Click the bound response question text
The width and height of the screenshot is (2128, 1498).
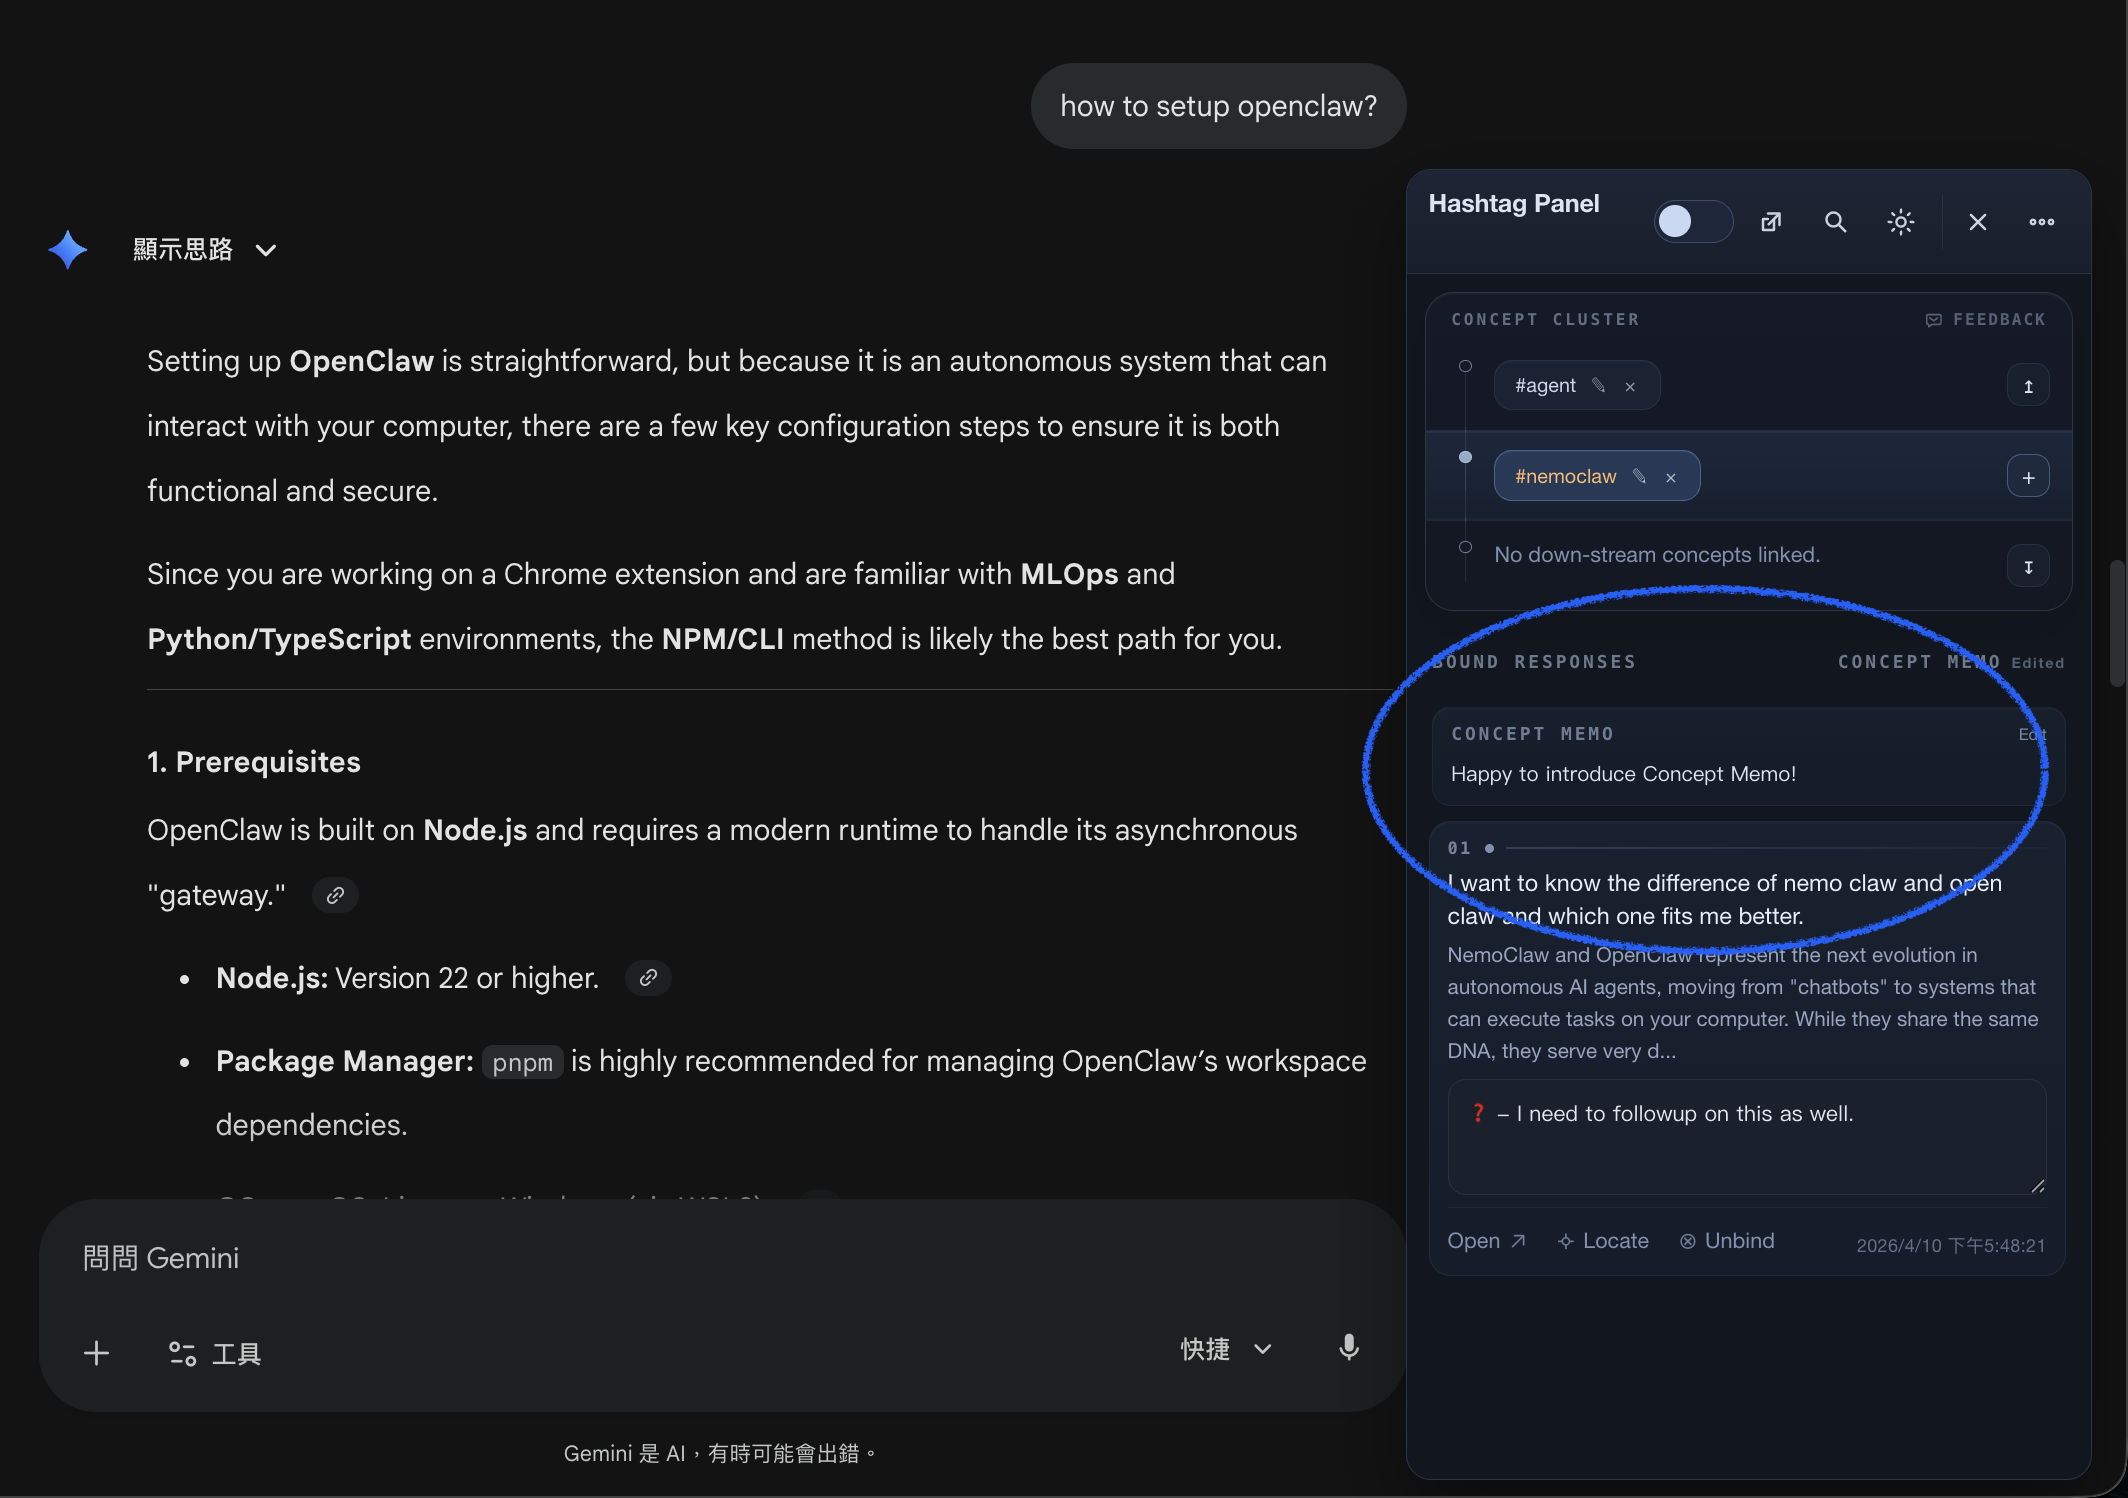point(1724,899)
